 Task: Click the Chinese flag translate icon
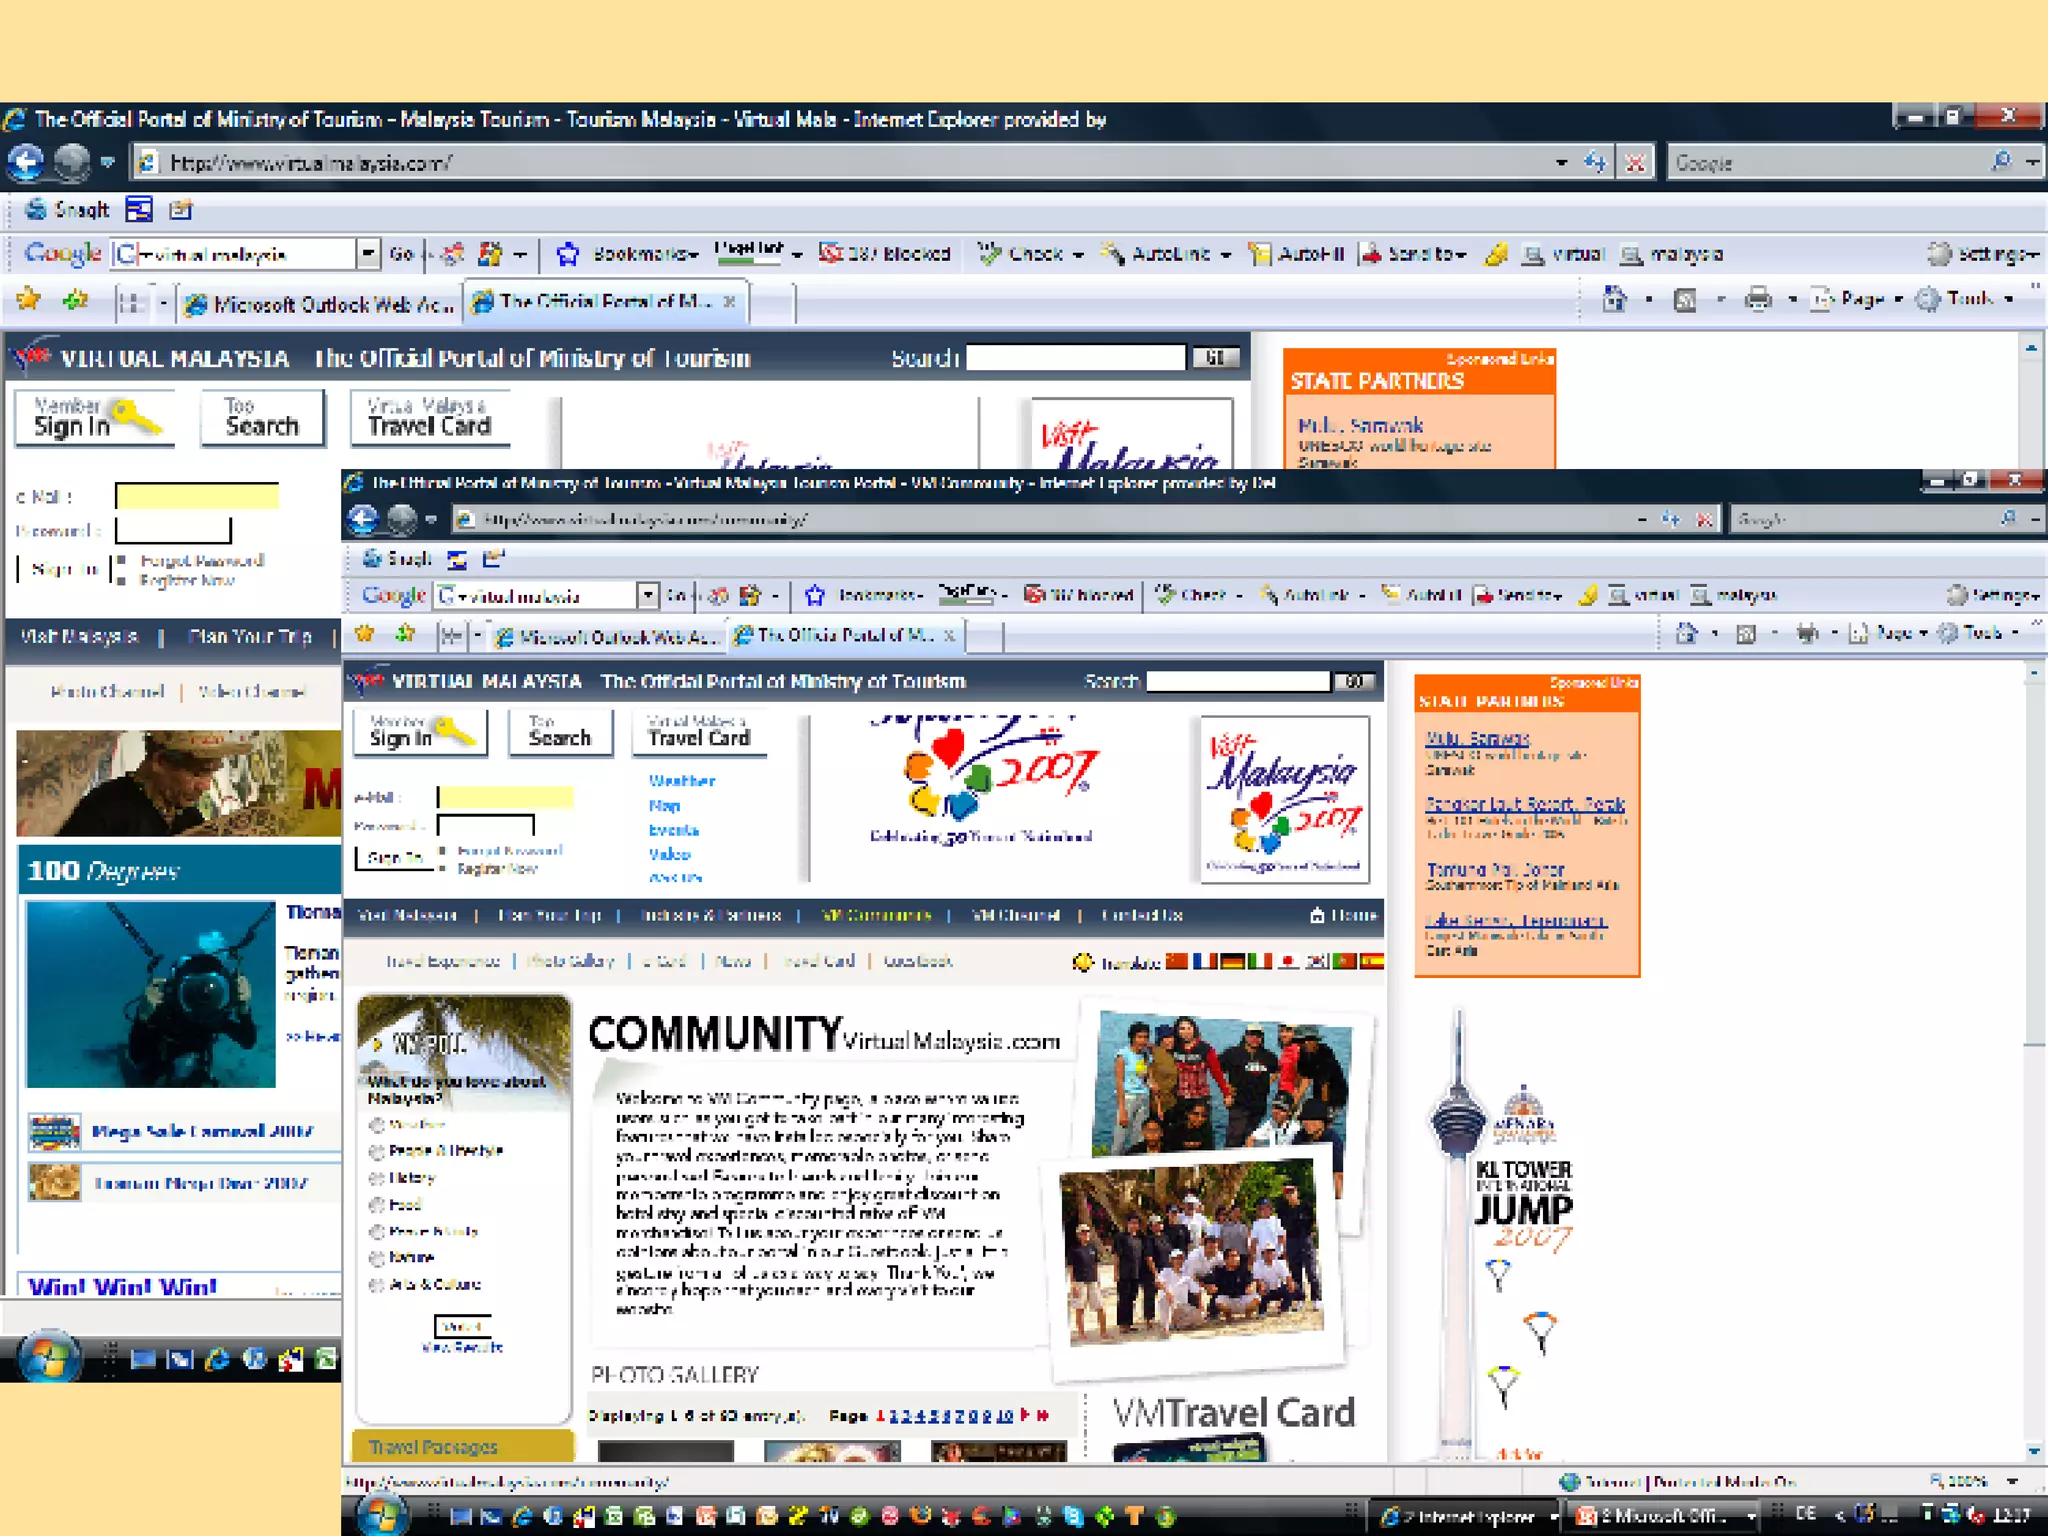pyautogui.click(x=1177, y=961)
